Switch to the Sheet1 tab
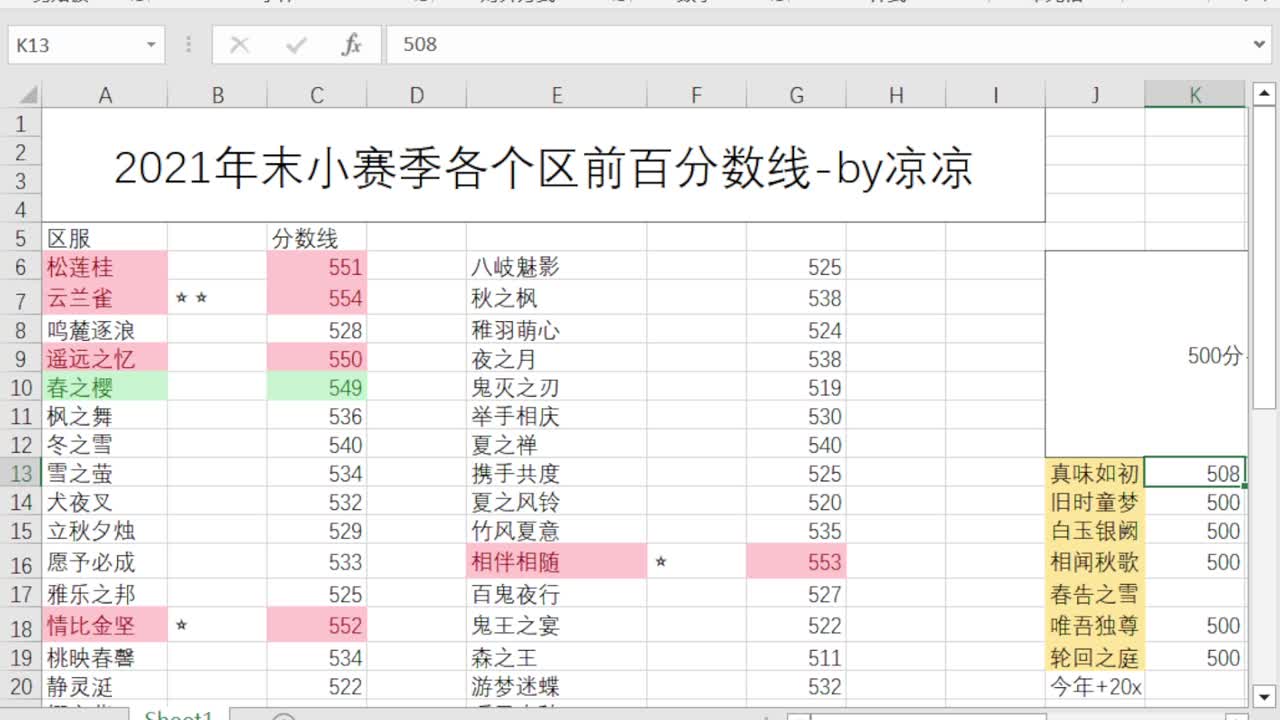This screenshot has height=720, width=1280. pyautogui.click(x=178, y=715)
